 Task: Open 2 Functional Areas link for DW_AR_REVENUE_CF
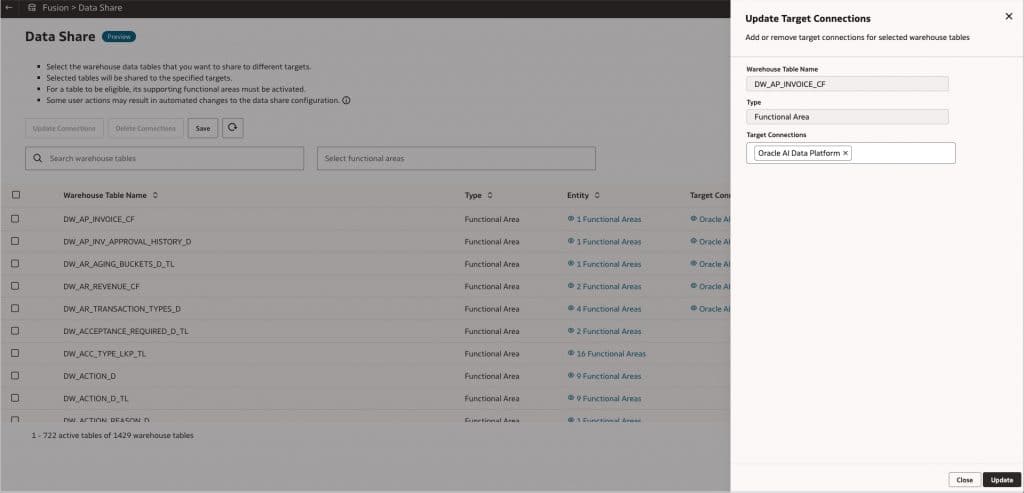[x=609, y=286]
